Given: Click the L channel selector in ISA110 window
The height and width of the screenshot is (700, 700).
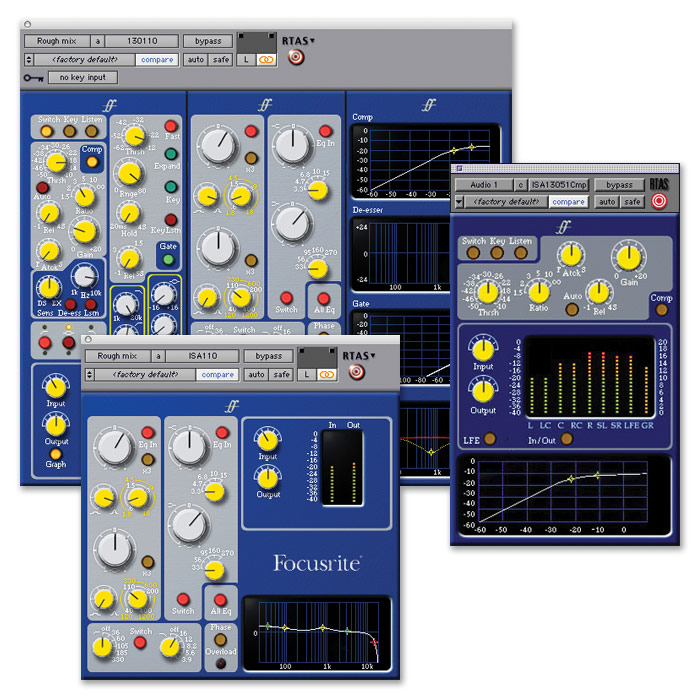Looking at the screenshot, I should pos(307,375).
